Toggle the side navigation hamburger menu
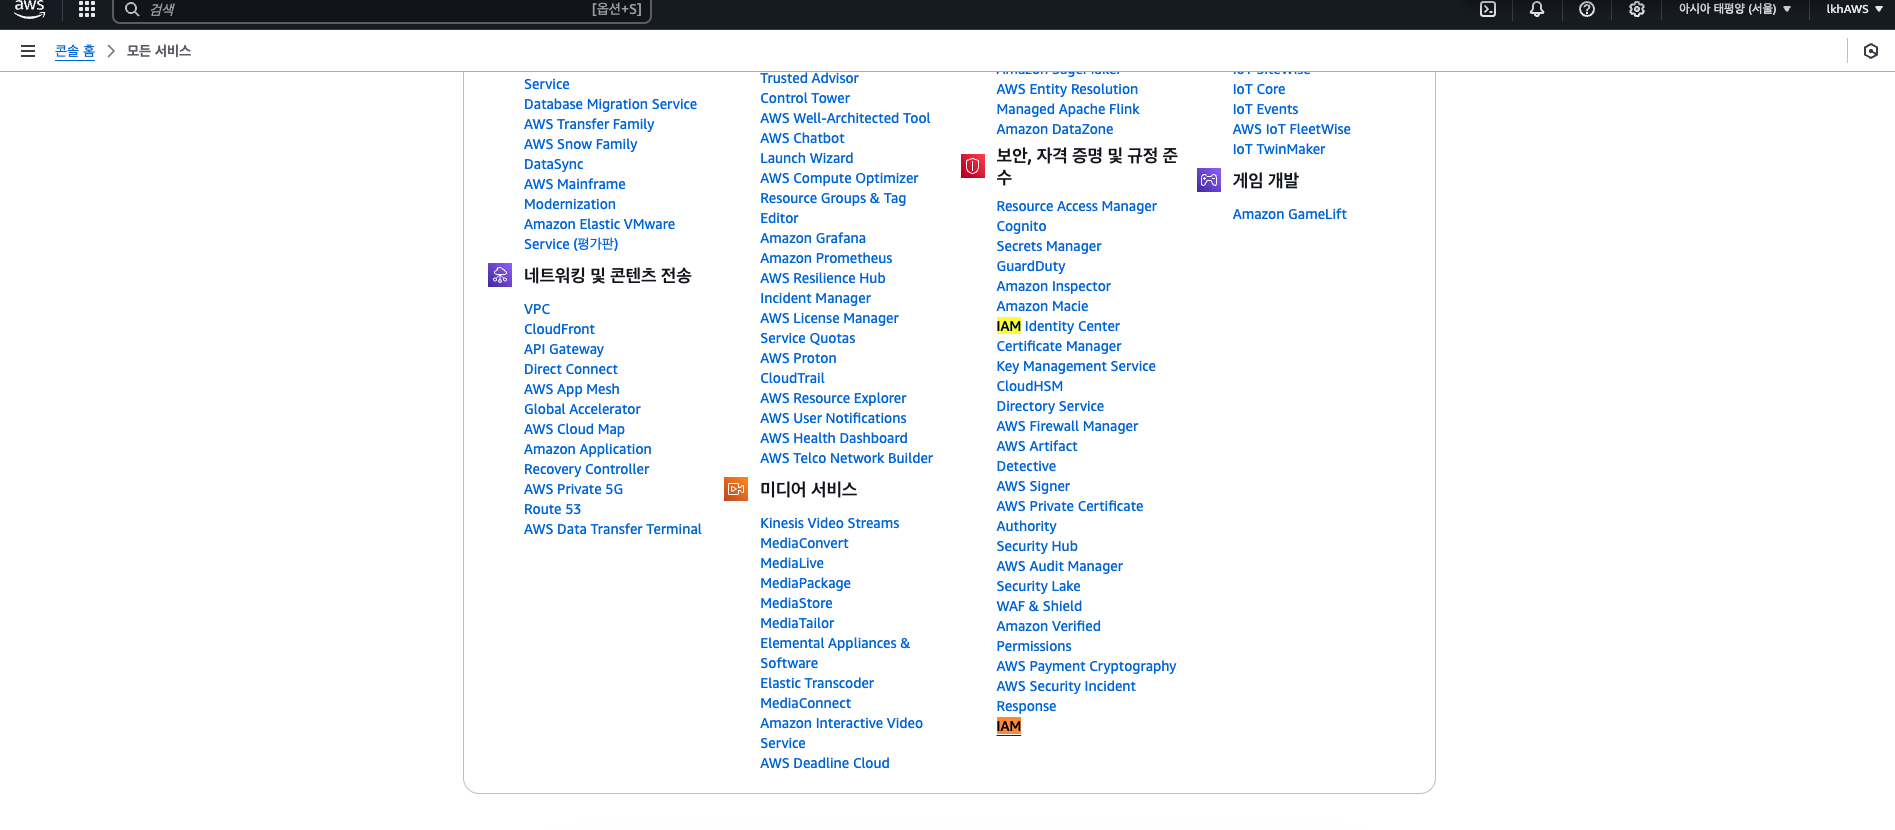This screenshot has width=1895, height=830. coord(28,51)
